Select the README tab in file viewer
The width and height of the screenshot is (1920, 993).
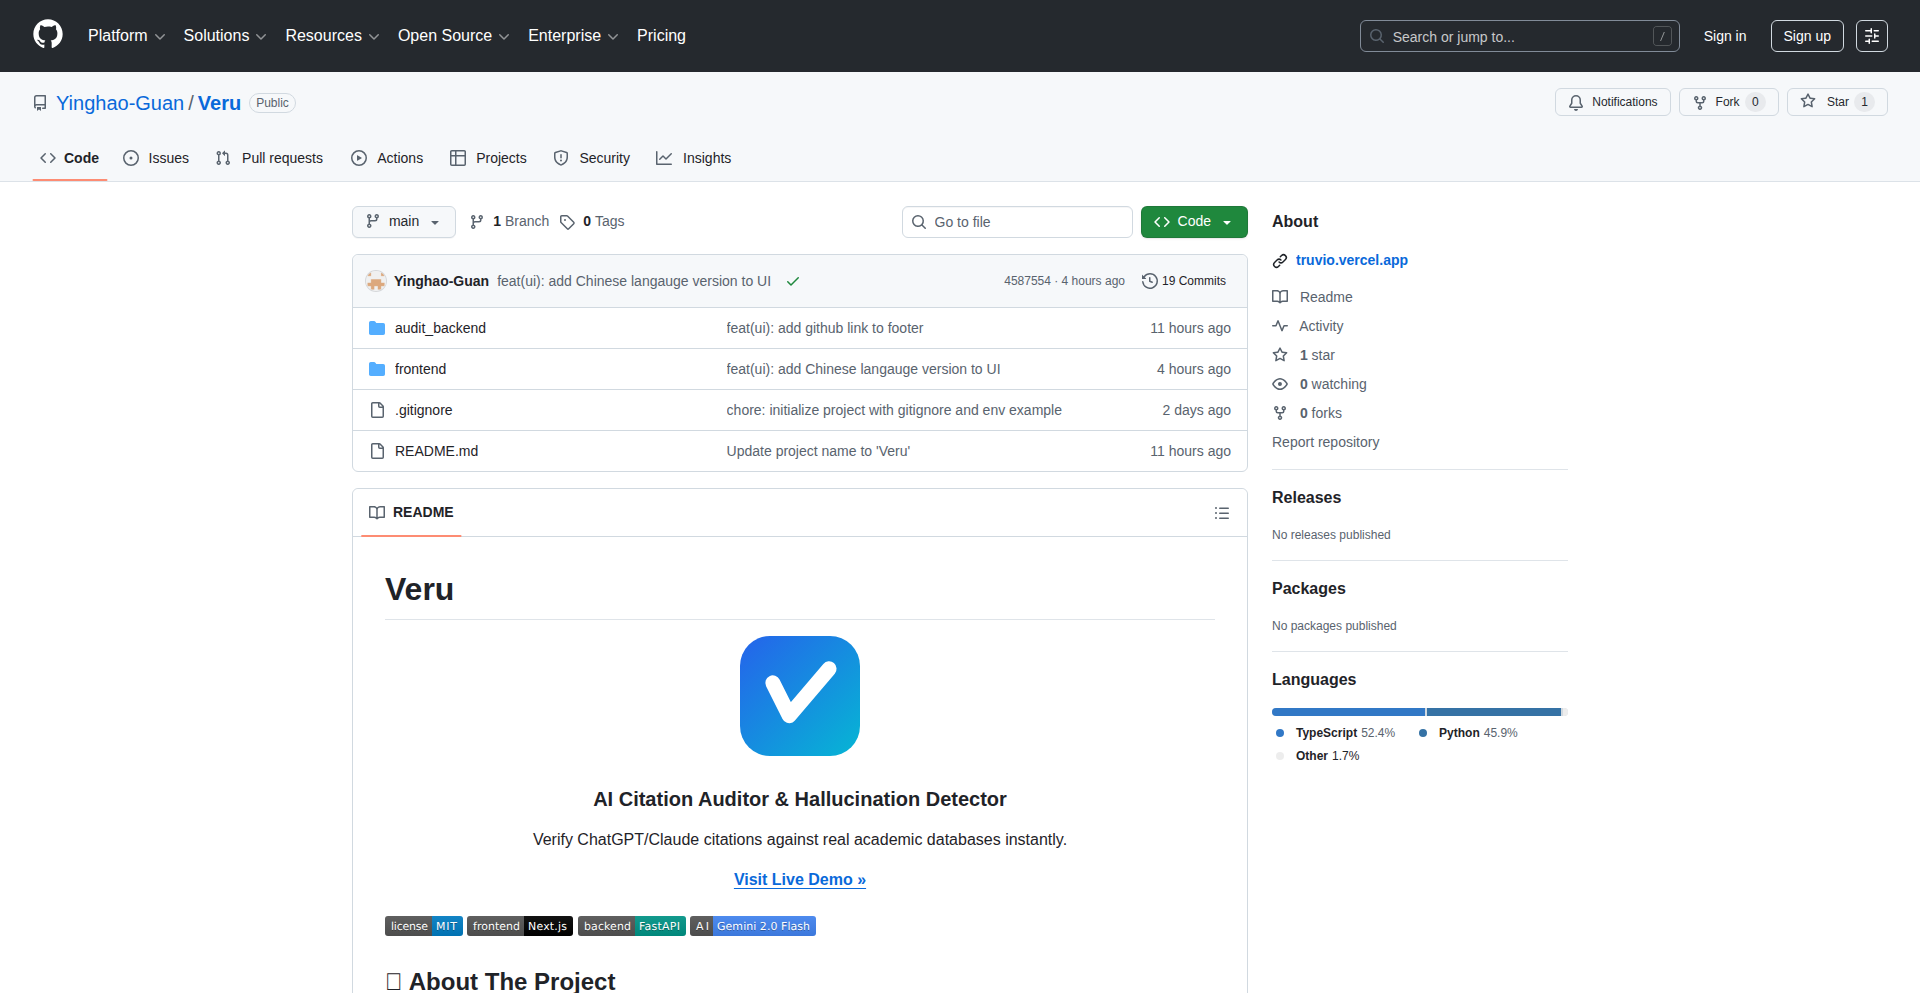tap(411, 512)
